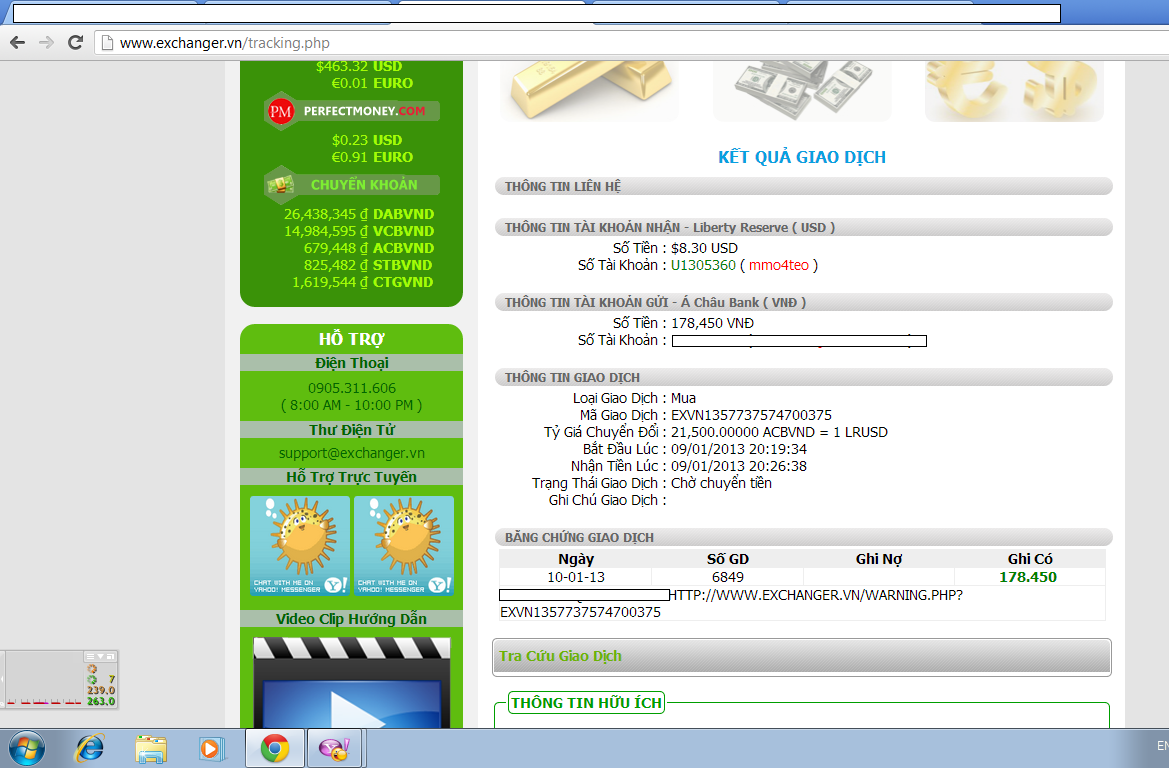Click the 679,448 ACBVND balance
1169x770 pixels.
pyautogui.click(x=368, y=248)
